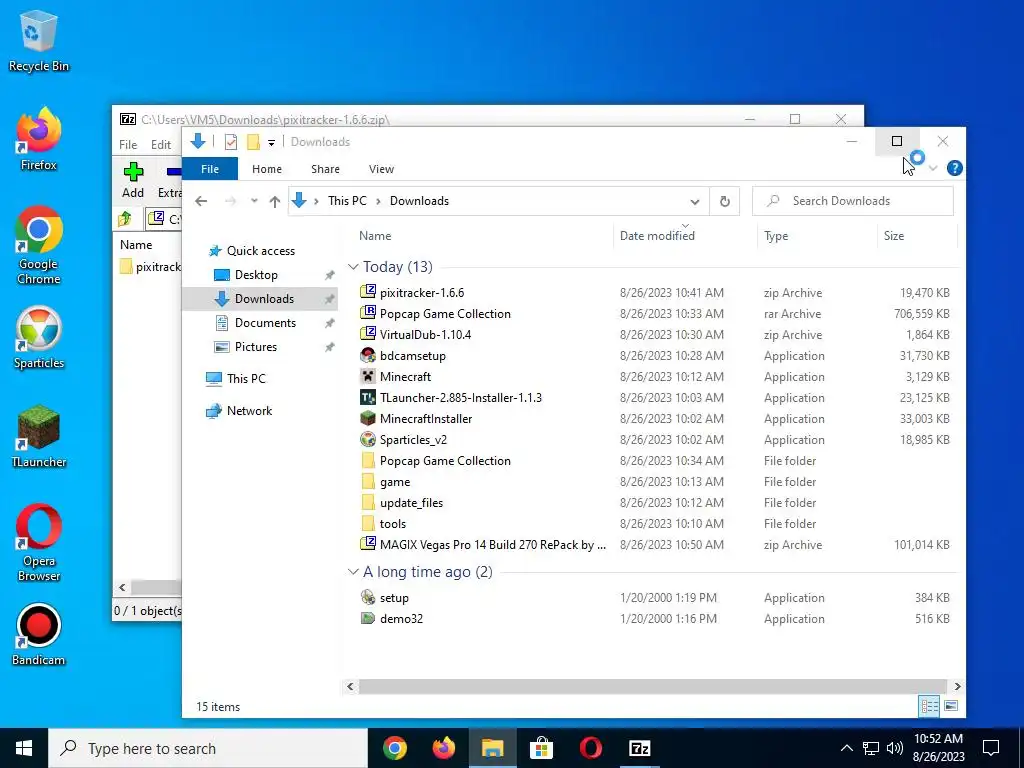Click the up-folder icon in 7-Zip window
This screenshot has height=768, width=1024.
click(x=125, y=219)
